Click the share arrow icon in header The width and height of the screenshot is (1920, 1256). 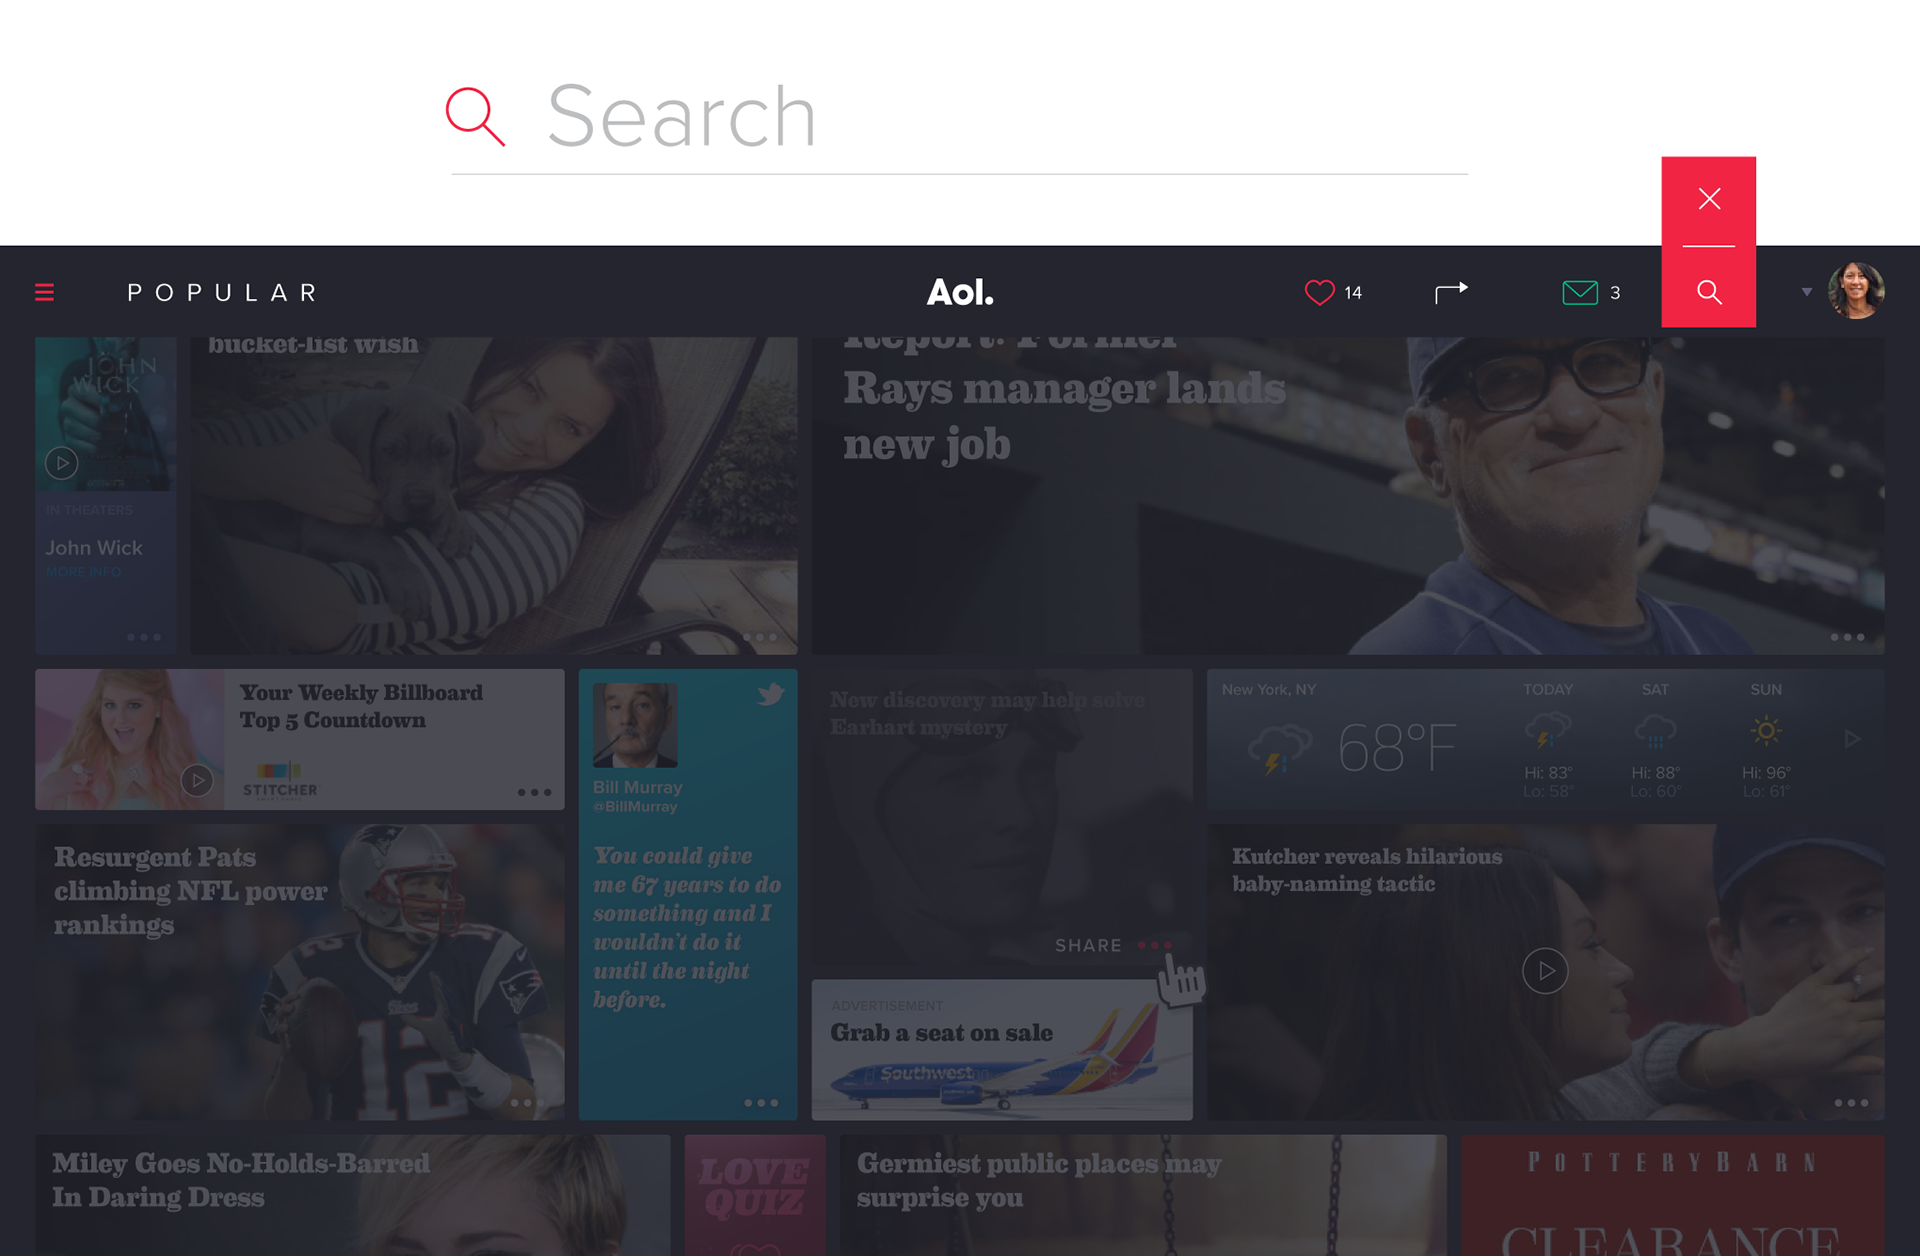pyautogui.click(x=1451, y=292)
